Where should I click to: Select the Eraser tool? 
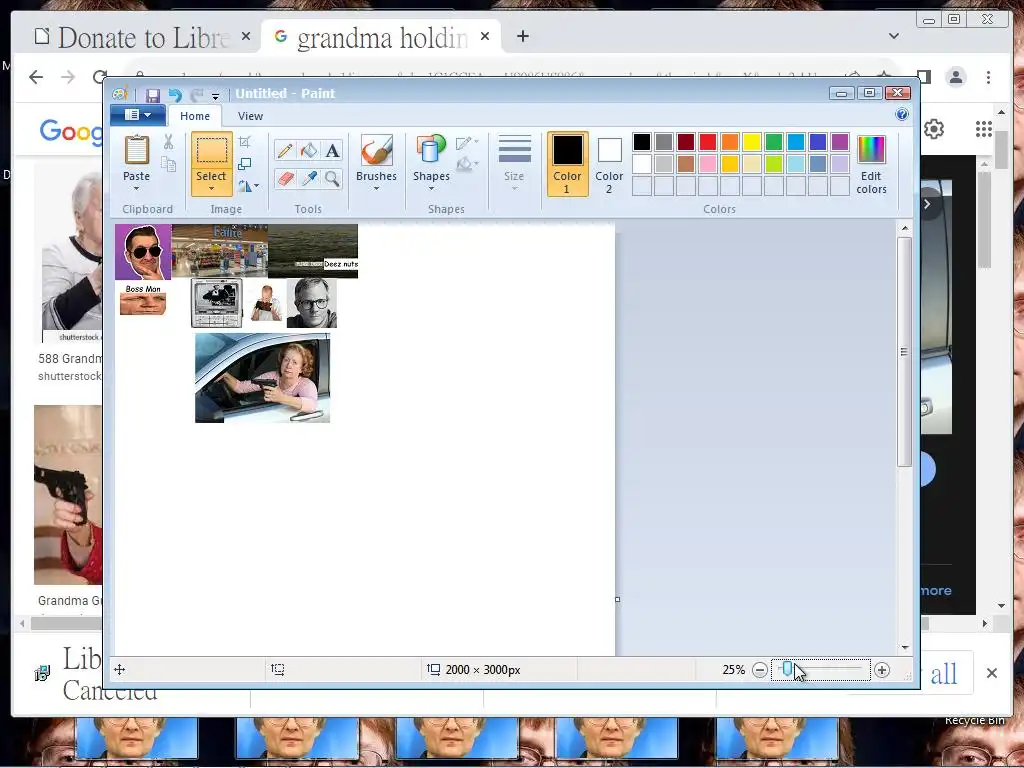click(x=285, y=178)
